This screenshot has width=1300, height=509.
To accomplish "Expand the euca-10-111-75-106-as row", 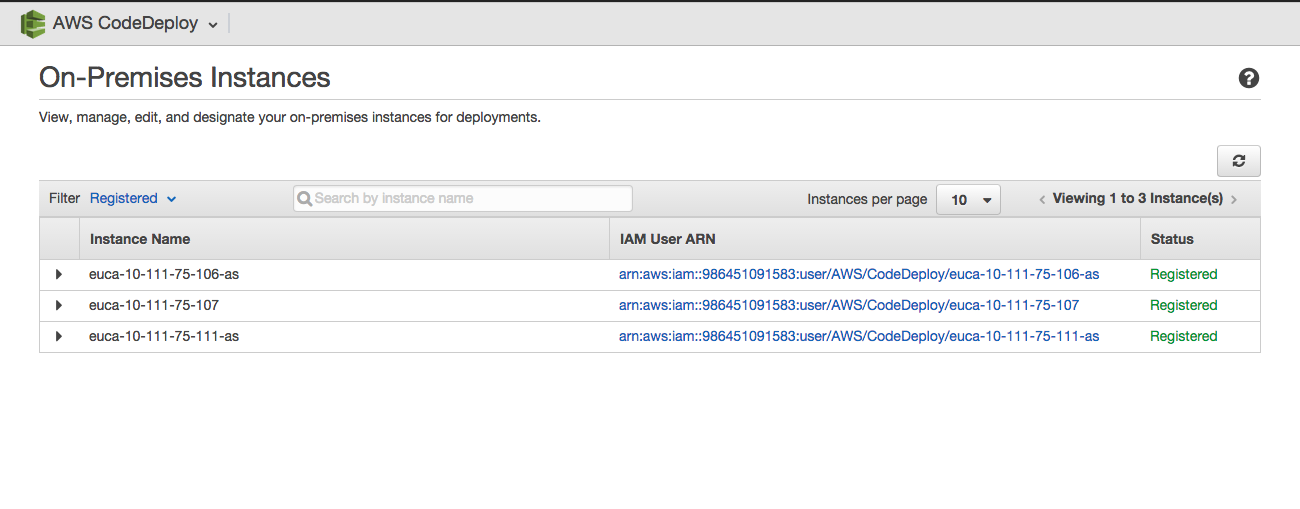I will pos(59,274).
